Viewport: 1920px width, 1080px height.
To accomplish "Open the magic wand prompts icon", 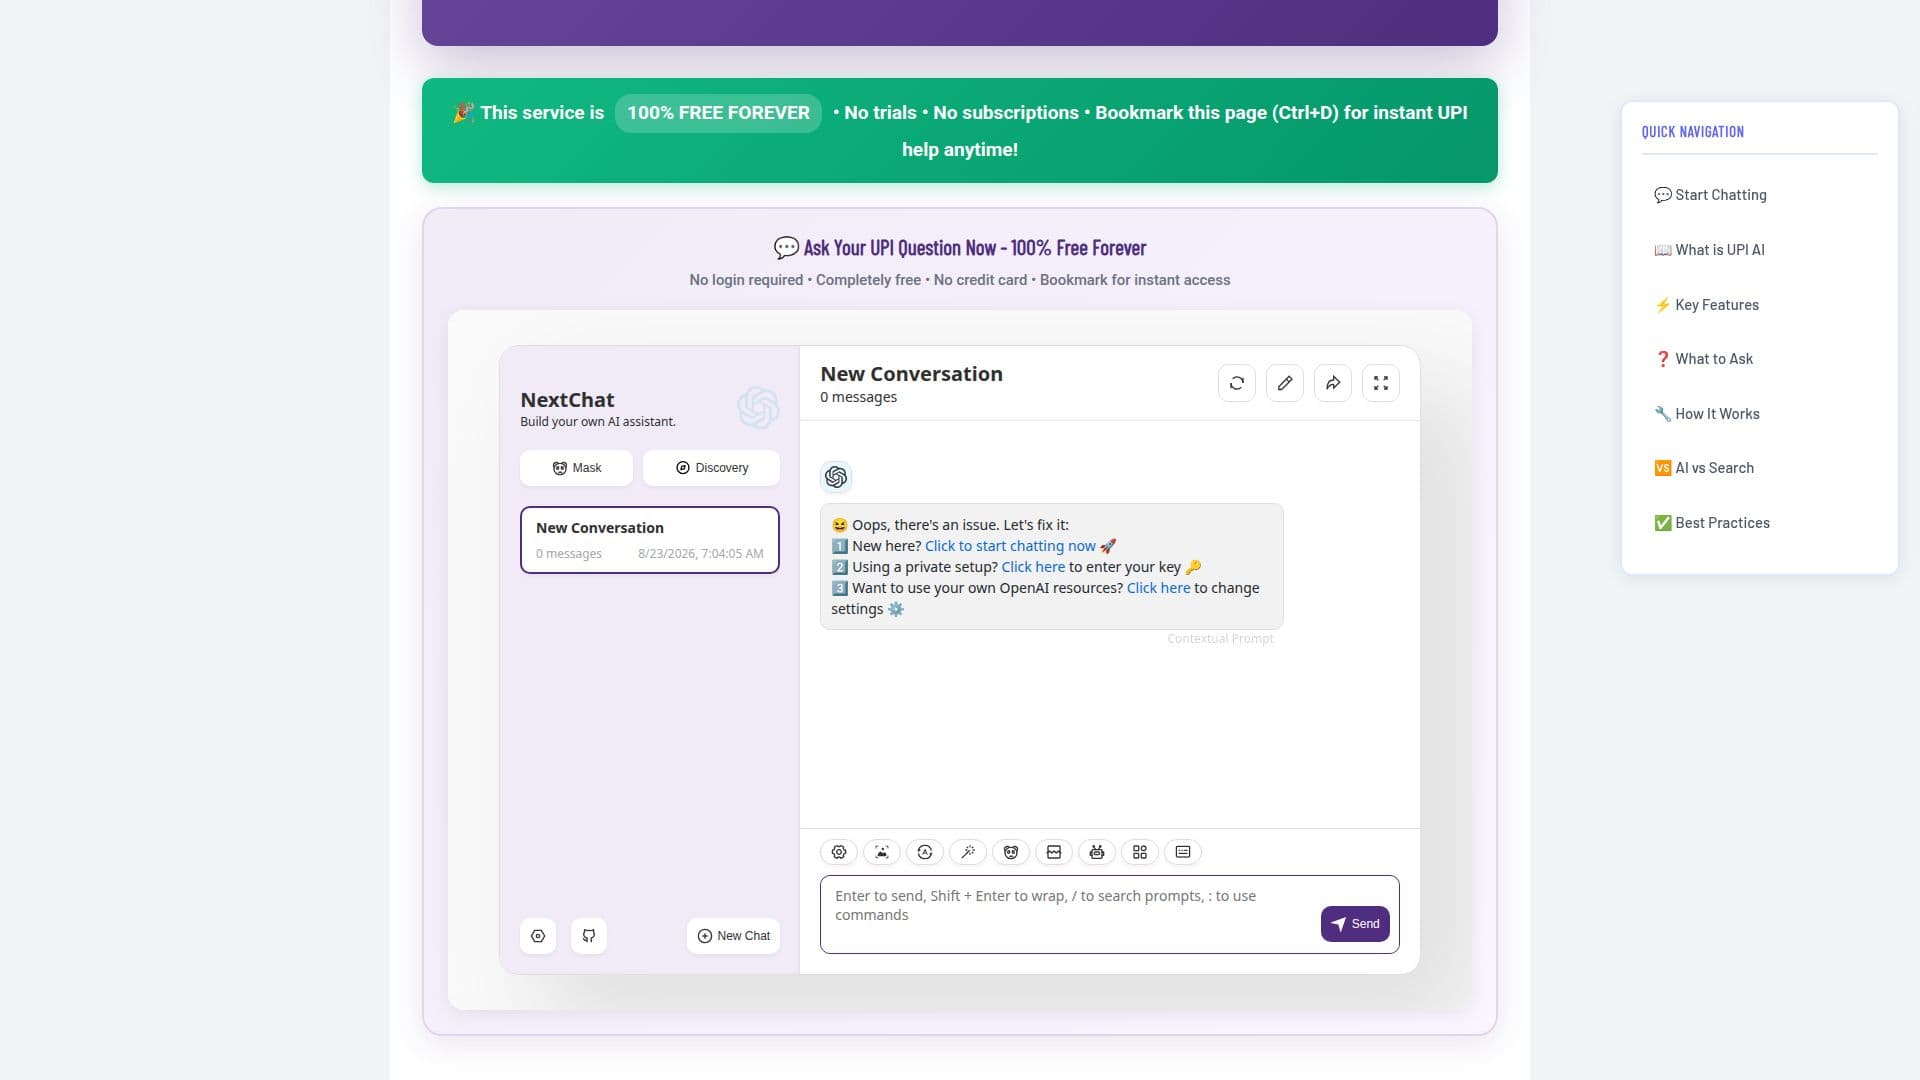I will point(968,852).
